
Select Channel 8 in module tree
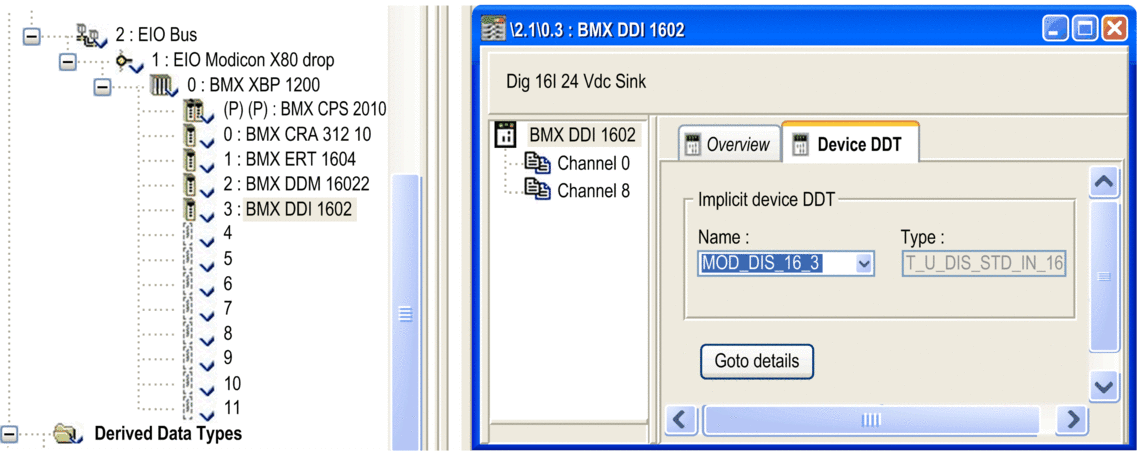(x=593, y=191)
